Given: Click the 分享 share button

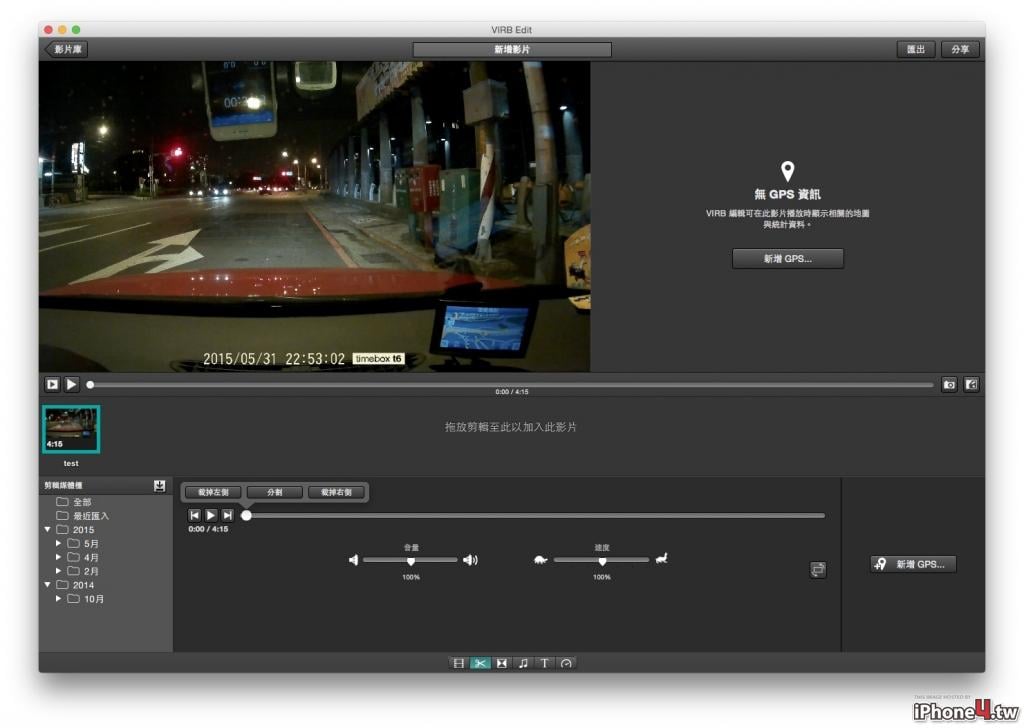Looking at the screenshot, I should [x=960, y=50].
